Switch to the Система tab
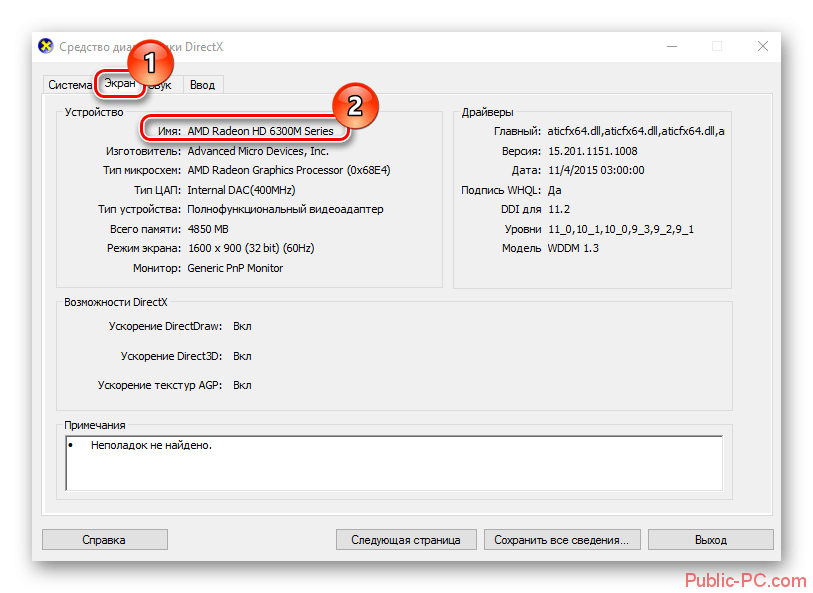This screenshot has height=593, width=813. click(x=70, y=85)
